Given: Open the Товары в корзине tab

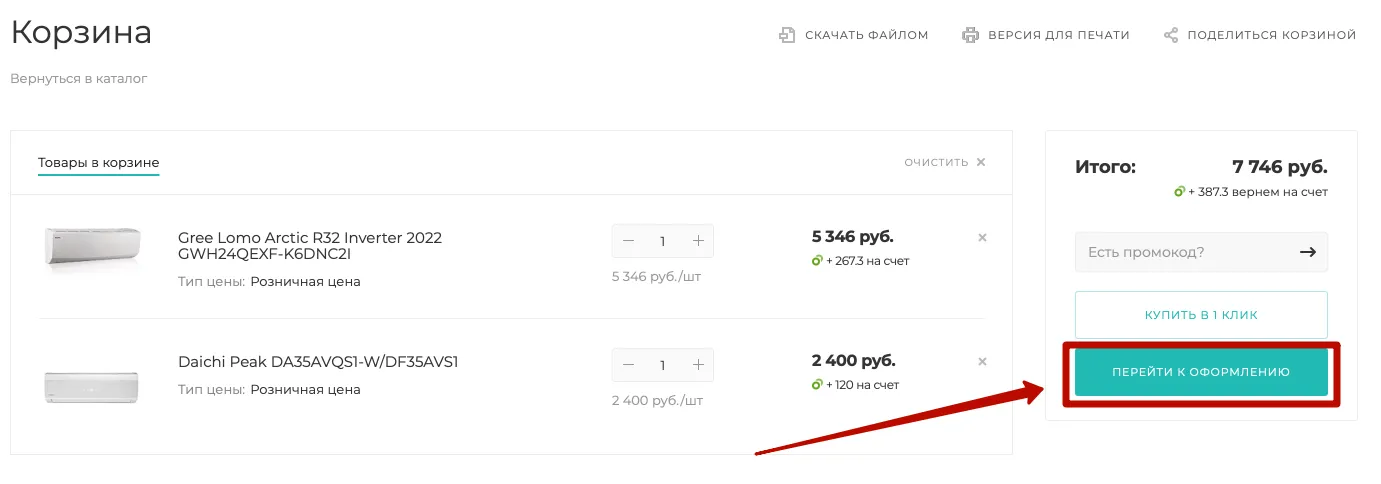Looking at the screenshot, I should coord(99,162).
